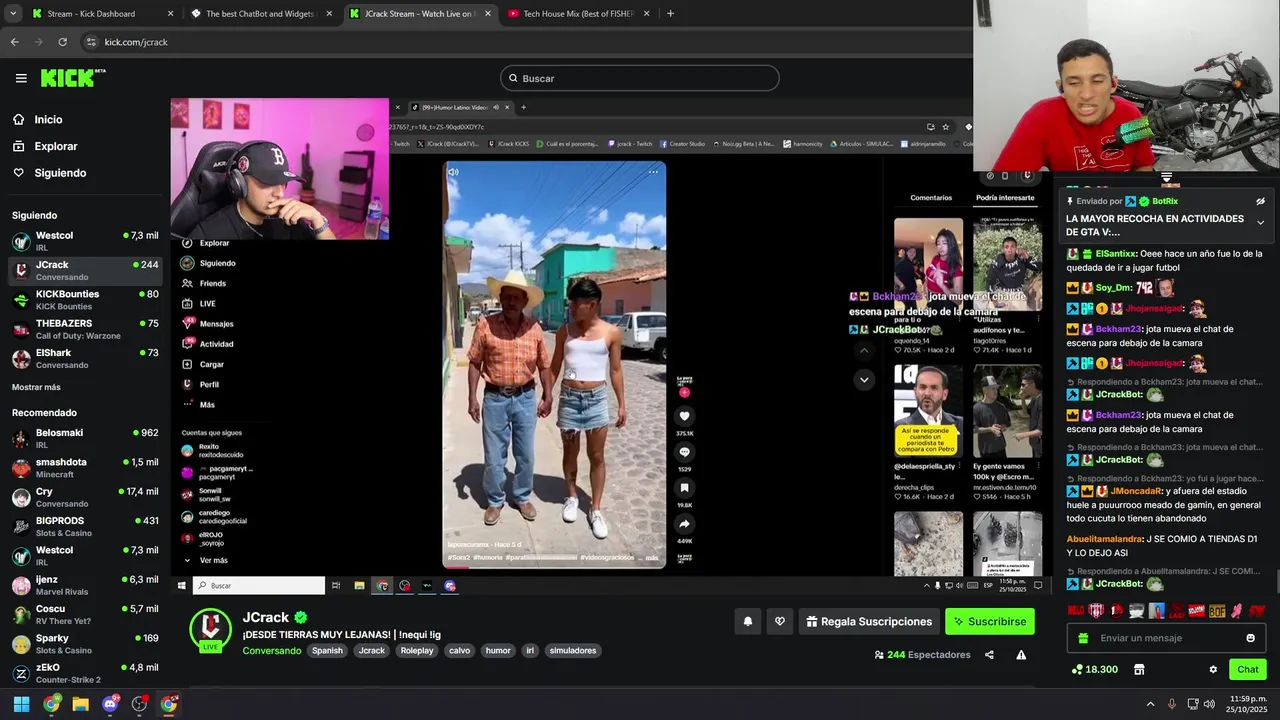
Task: View site information icon in address bar
Action: pos(91,42)
